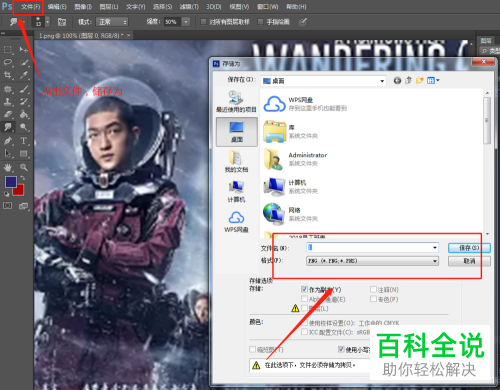Select the Brush tool
The height and width of the screenshot is (390, 500).
tap(24, 89)
